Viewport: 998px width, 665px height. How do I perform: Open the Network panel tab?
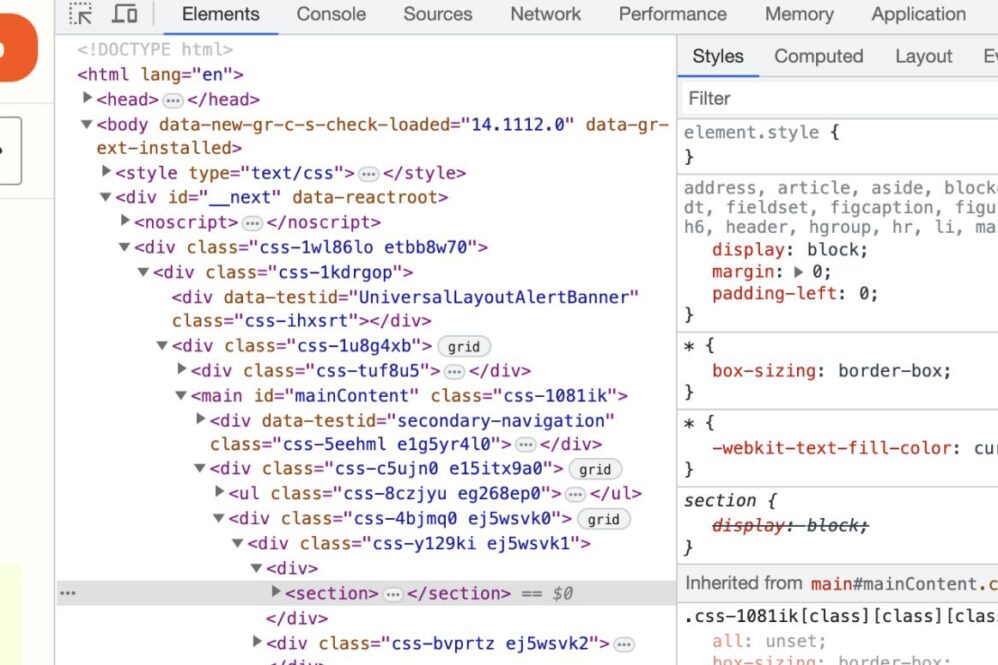point(545,14)
